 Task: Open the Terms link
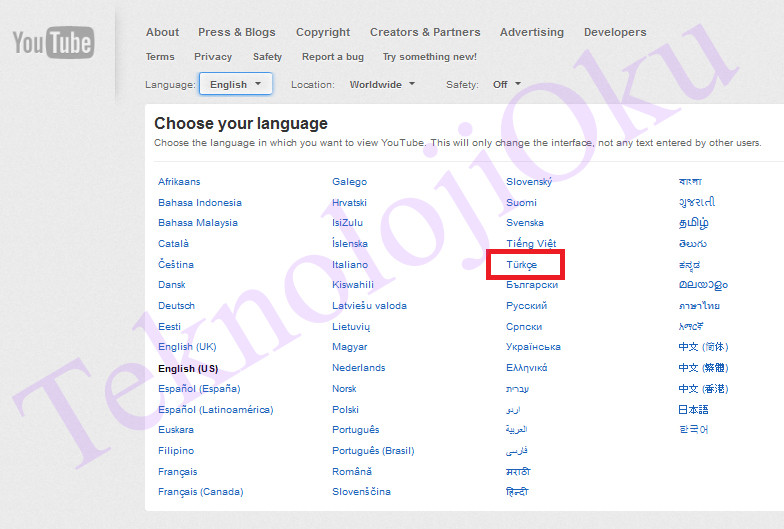[x=160, y=56]
